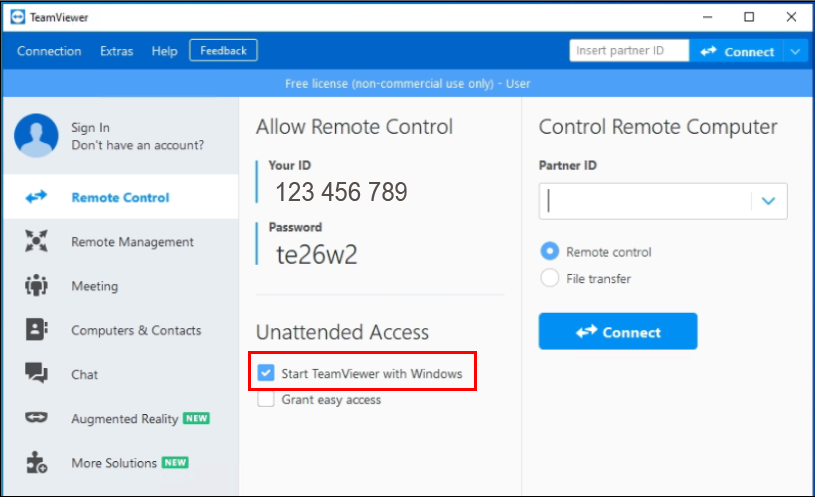Open the Help menu

tap(164, 51)
